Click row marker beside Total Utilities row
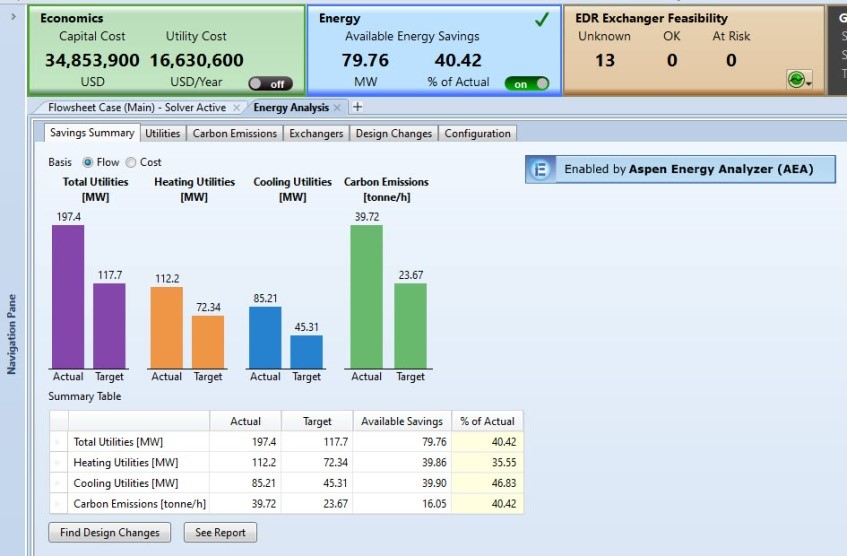 [57, 442]
